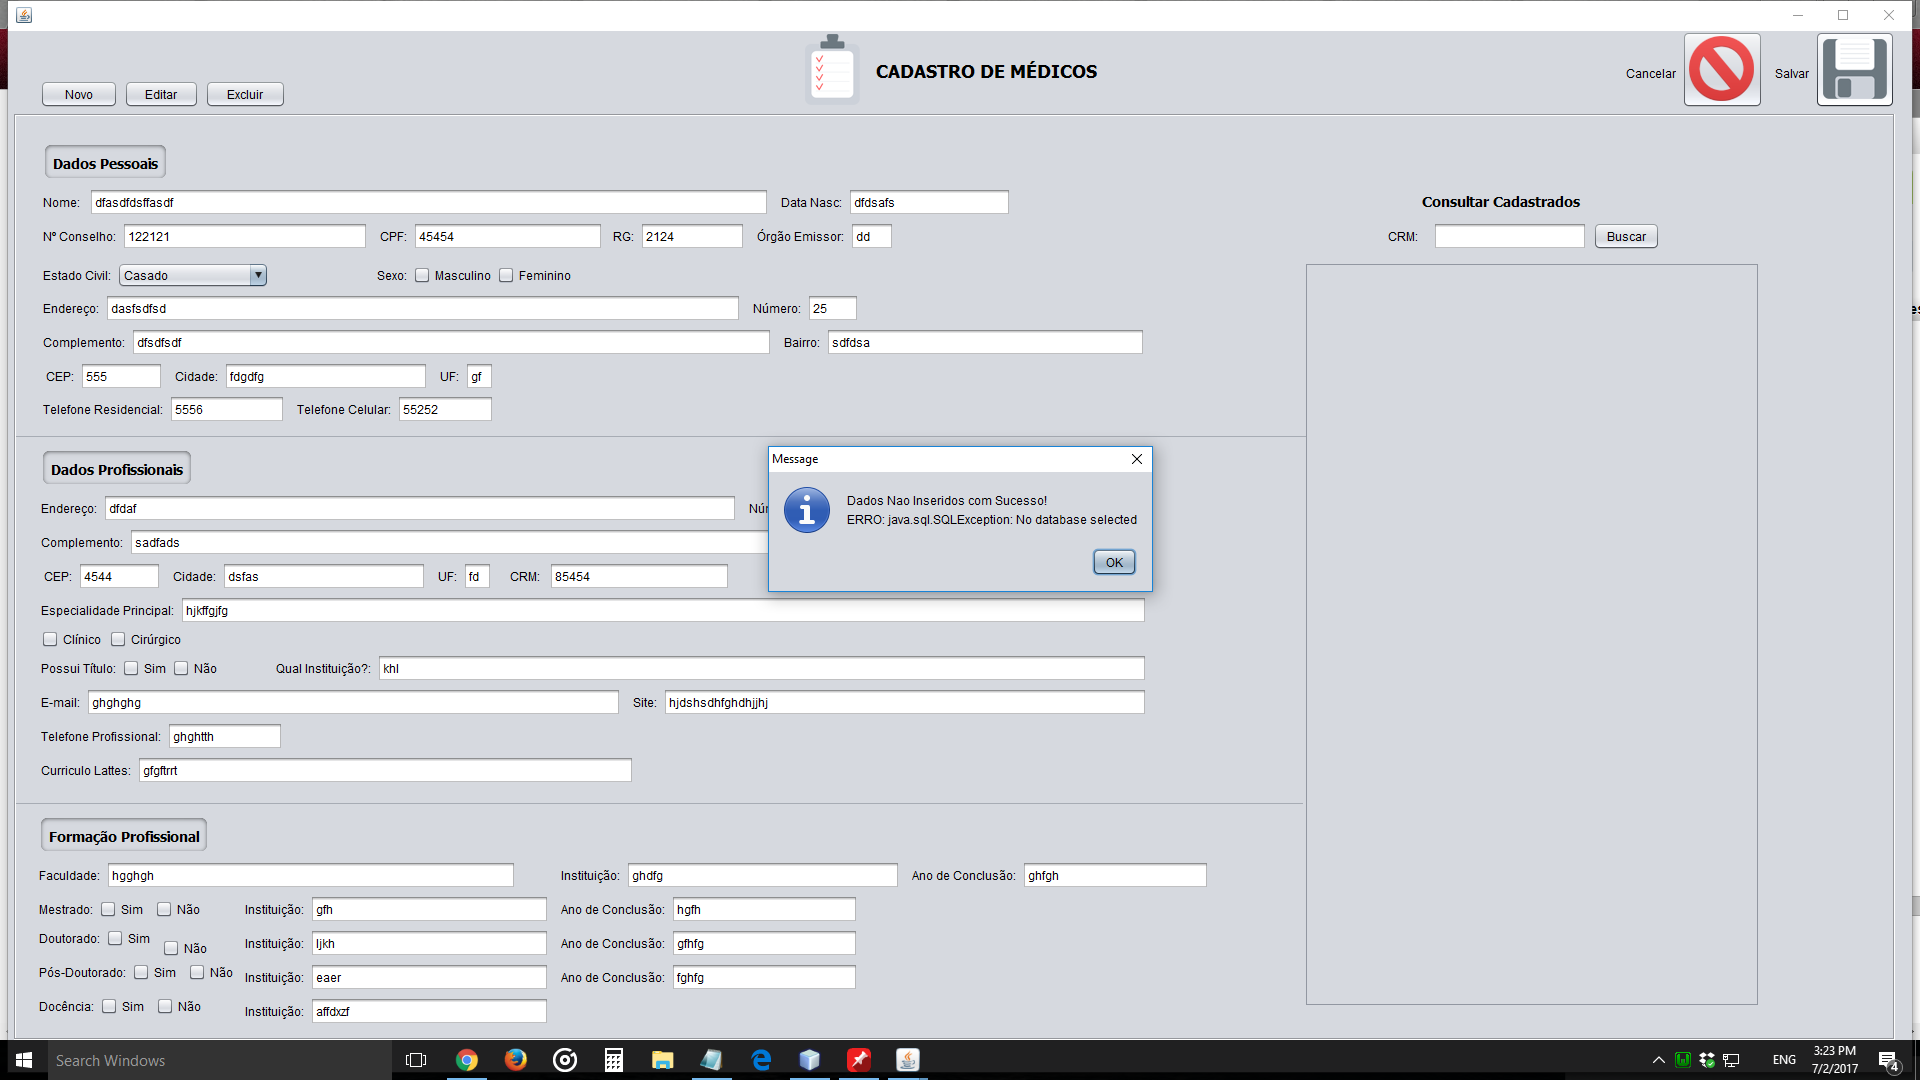Check Sim for Mestrado
Image resolution: width=1920 pixels, height=1080 pixels.
pyautogui.click(x=108, y=910)
